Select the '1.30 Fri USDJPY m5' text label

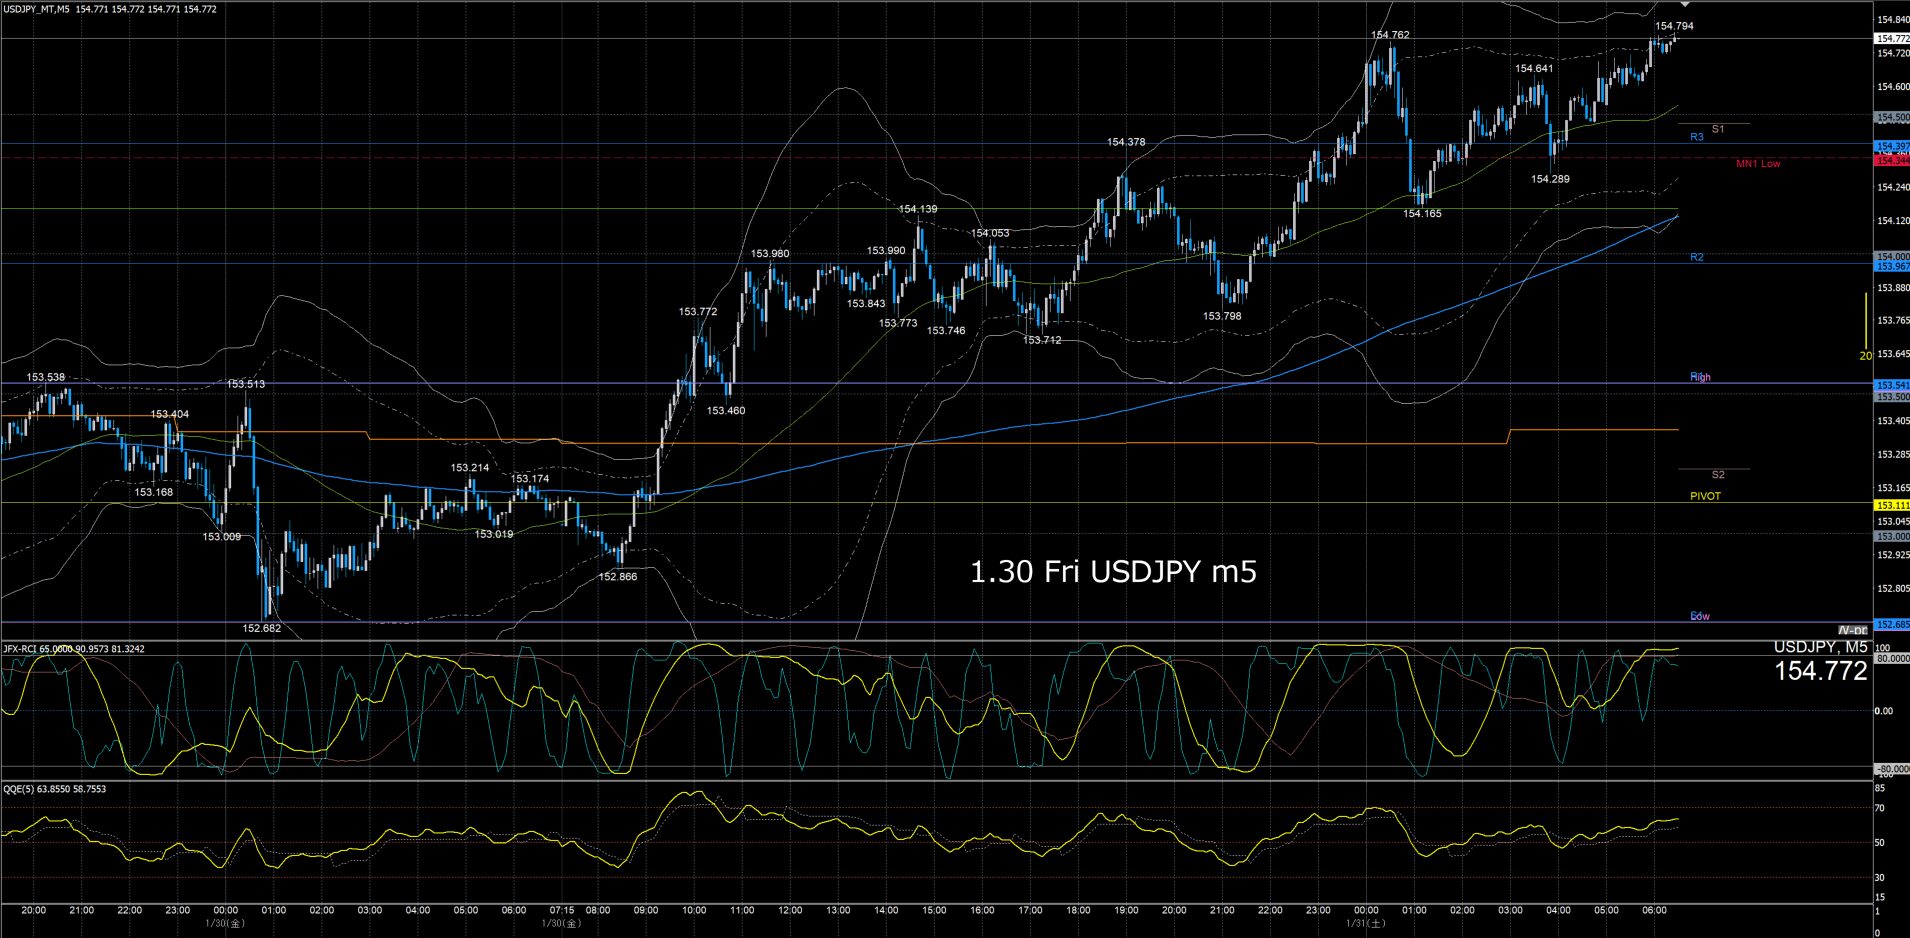1113,572
